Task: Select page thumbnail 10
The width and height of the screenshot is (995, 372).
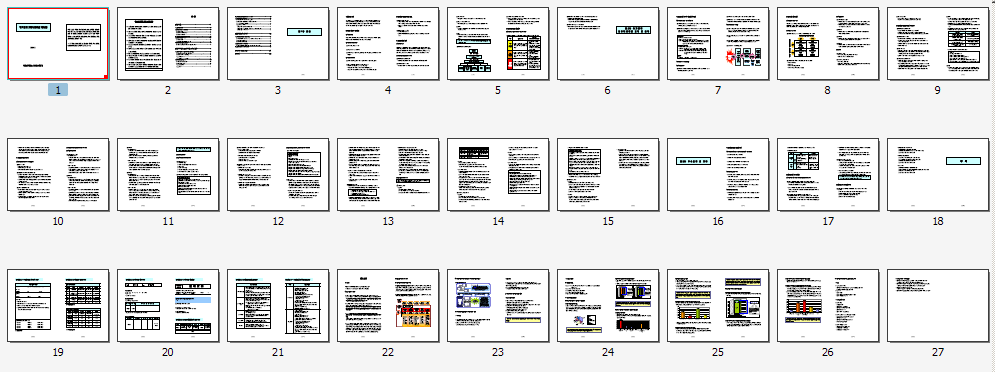Action: (58, 175)
